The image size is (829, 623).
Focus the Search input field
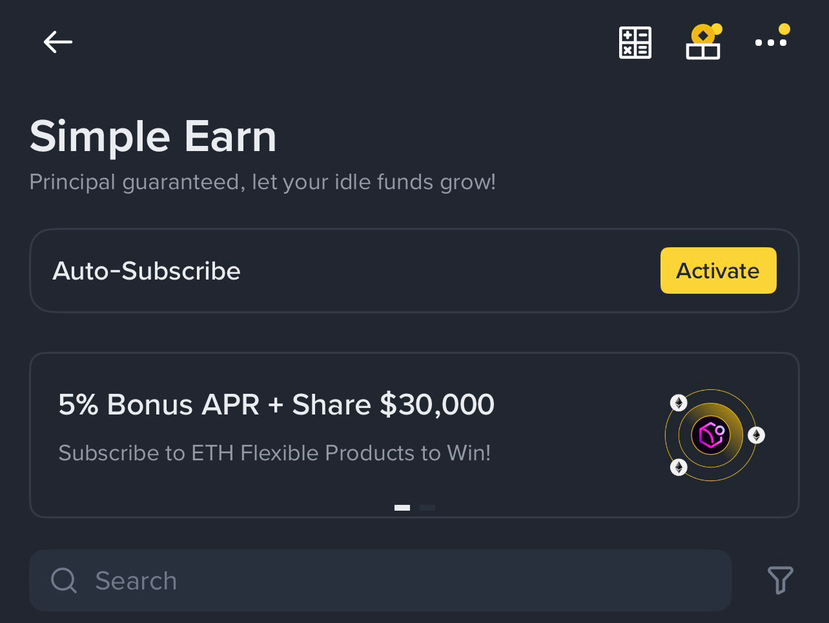[x=400, y=580]
